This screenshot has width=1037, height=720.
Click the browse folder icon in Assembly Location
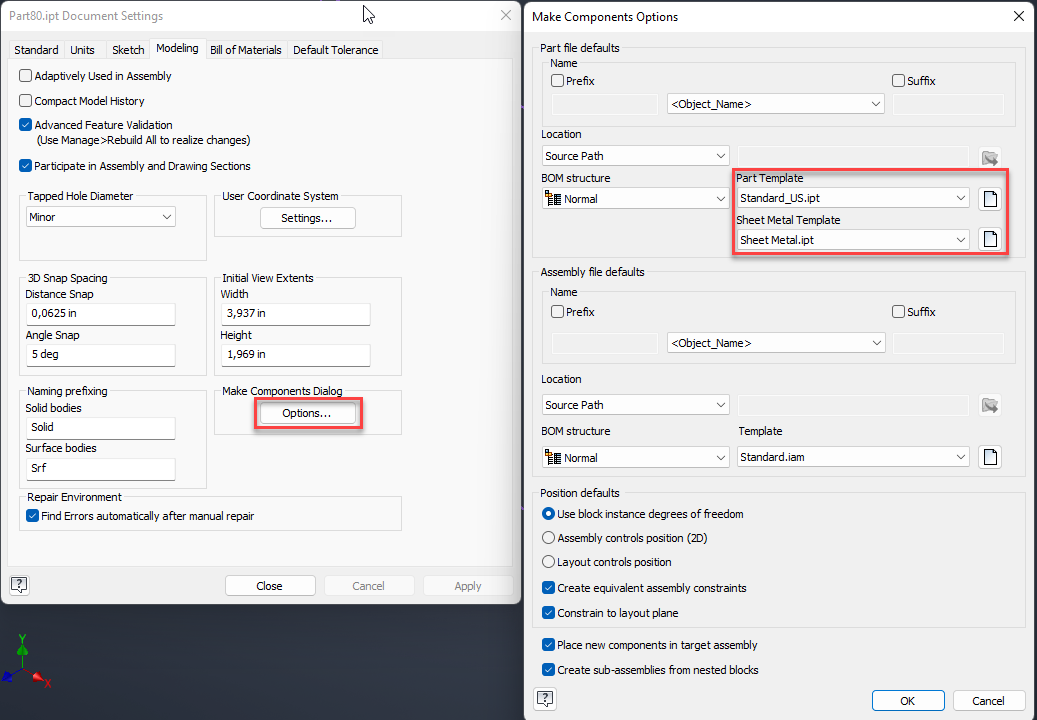point(990,405)
